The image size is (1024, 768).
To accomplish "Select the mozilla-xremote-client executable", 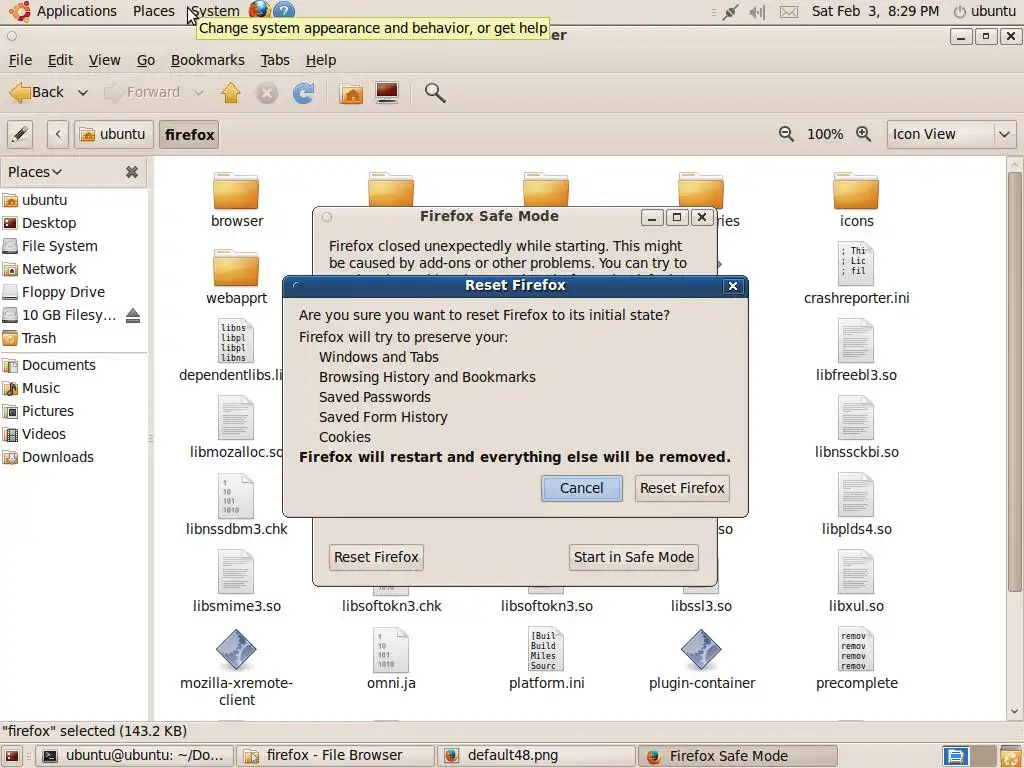I will [x=236, y=650].
